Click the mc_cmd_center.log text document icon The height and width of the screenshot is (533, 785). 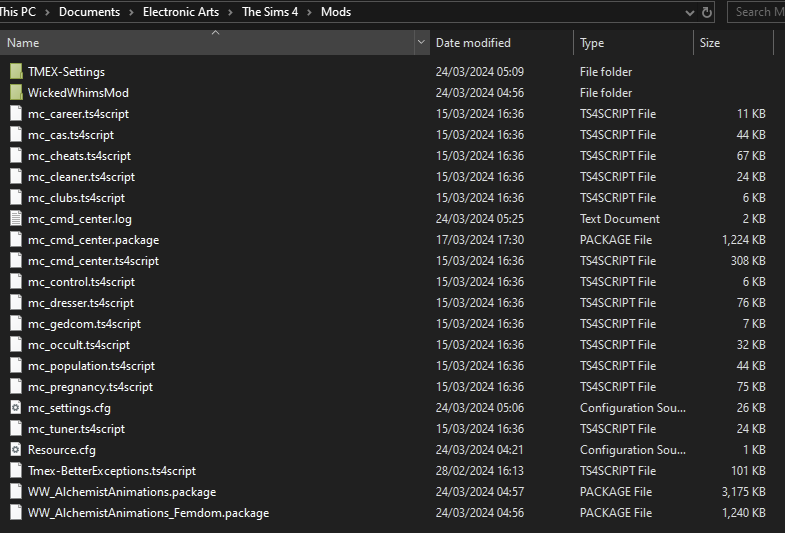click(x=15, y=219)
